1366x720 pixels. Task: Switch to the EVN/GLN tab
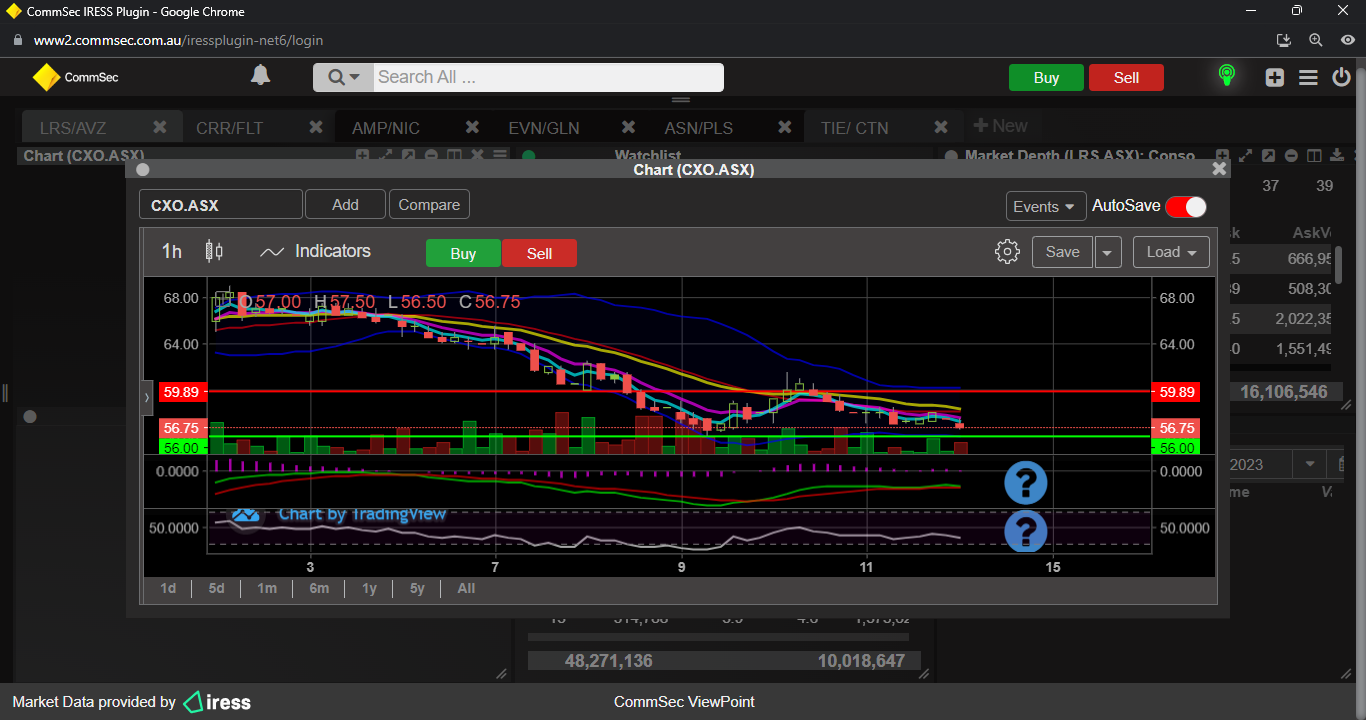coord(543,128)
